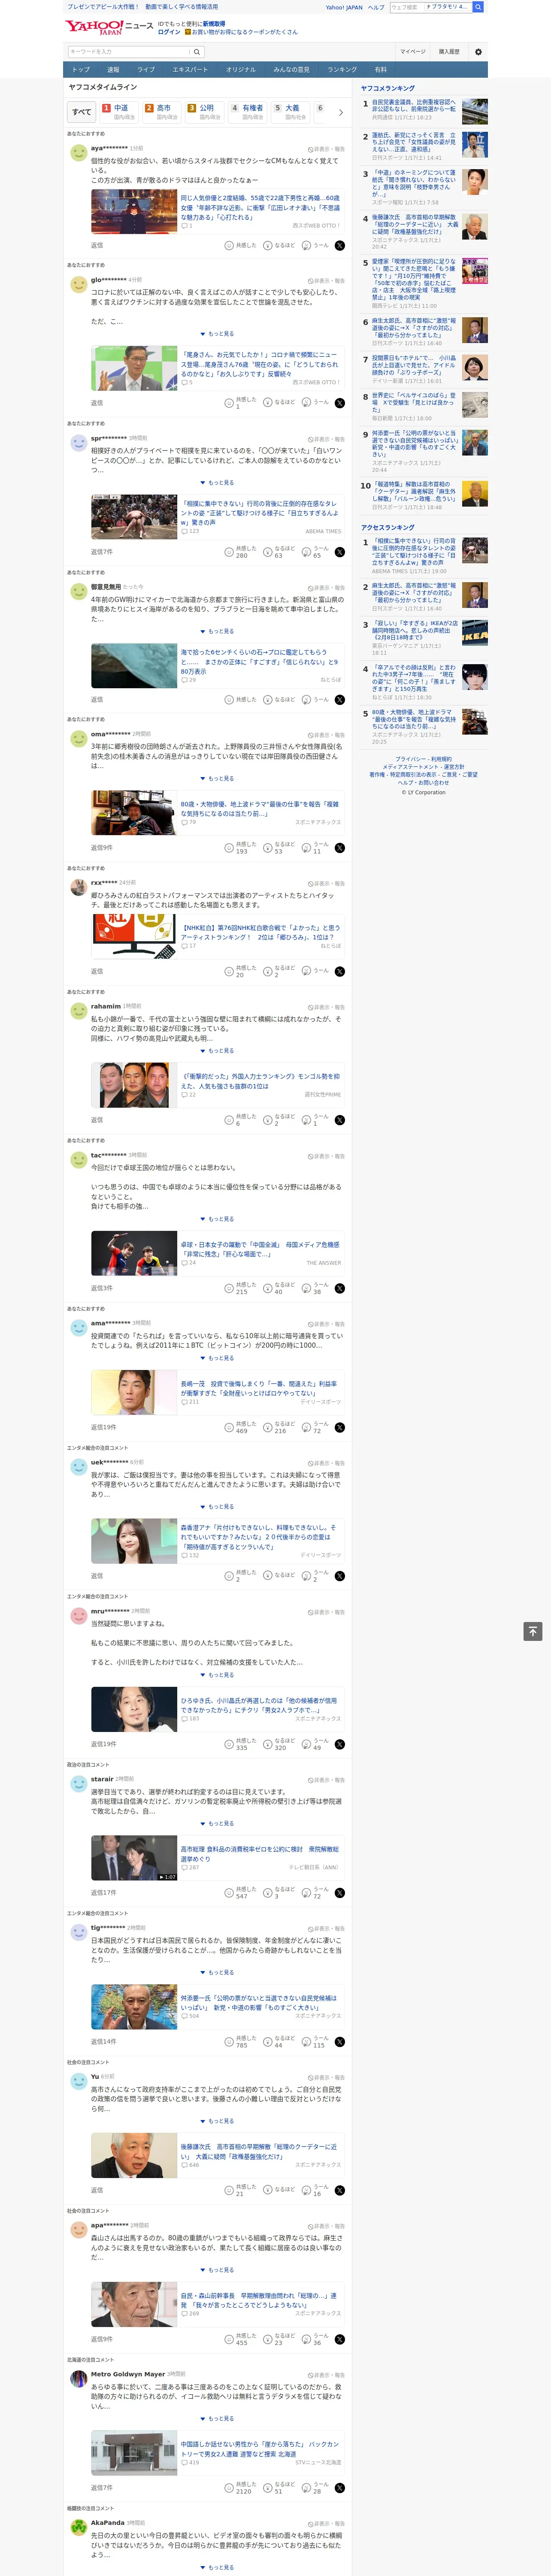Screen dimensions: 551x2576
Task: Open the マイページ link
Action: 413,51
